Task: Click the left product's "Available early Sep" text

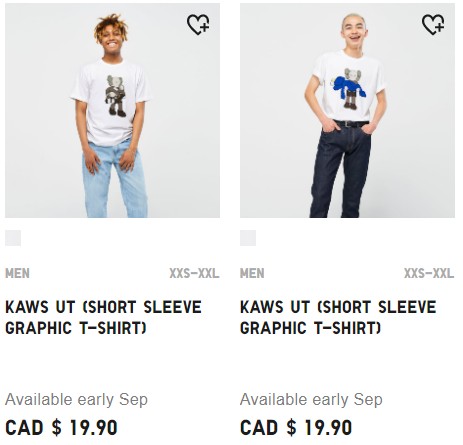Action: click(x=76, y=399)
